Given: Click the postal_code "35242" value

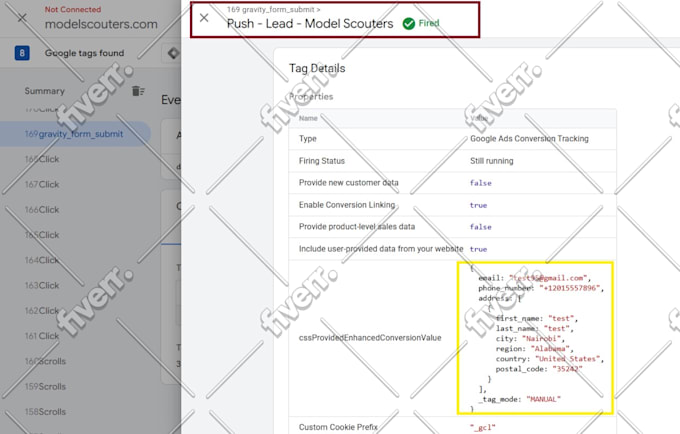Looking at the screenshot, I should 567,369.
